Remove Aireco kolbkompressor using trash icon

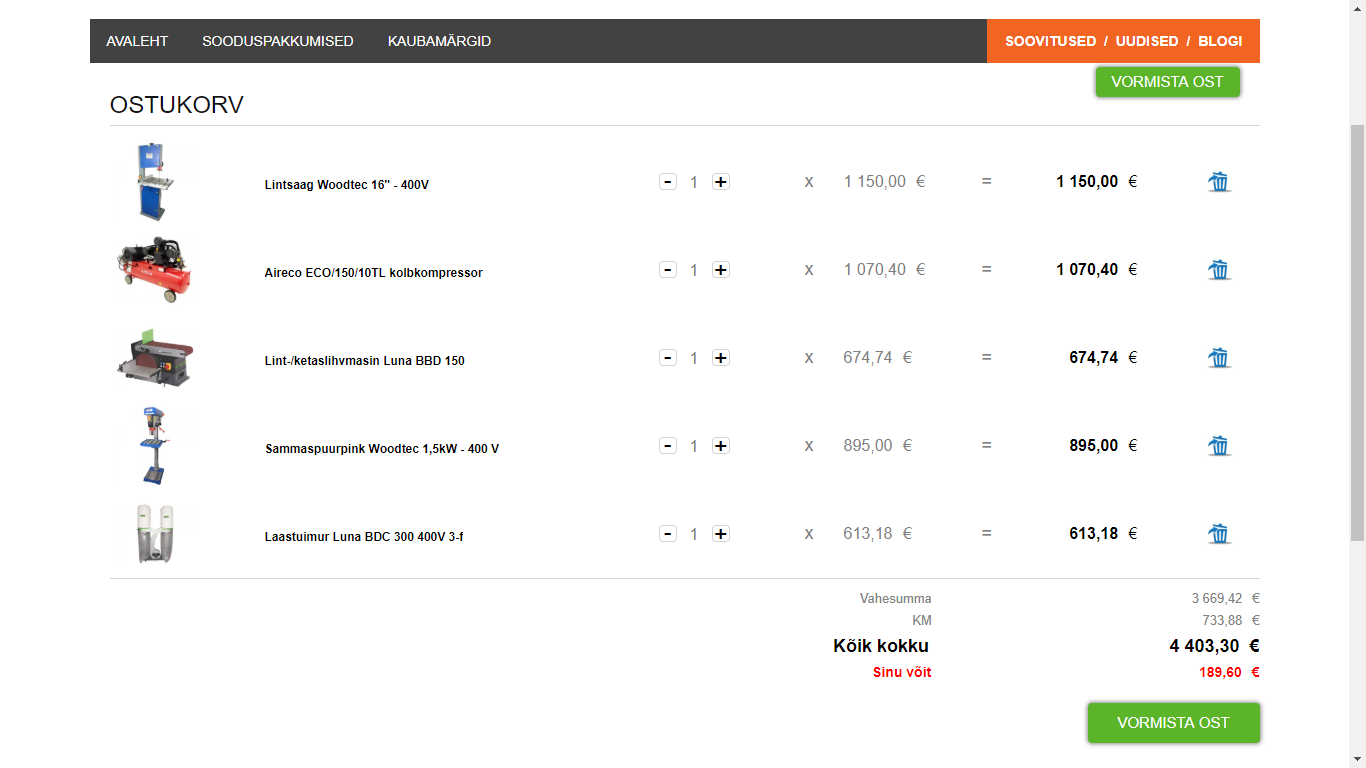(x=1218, y=270)
